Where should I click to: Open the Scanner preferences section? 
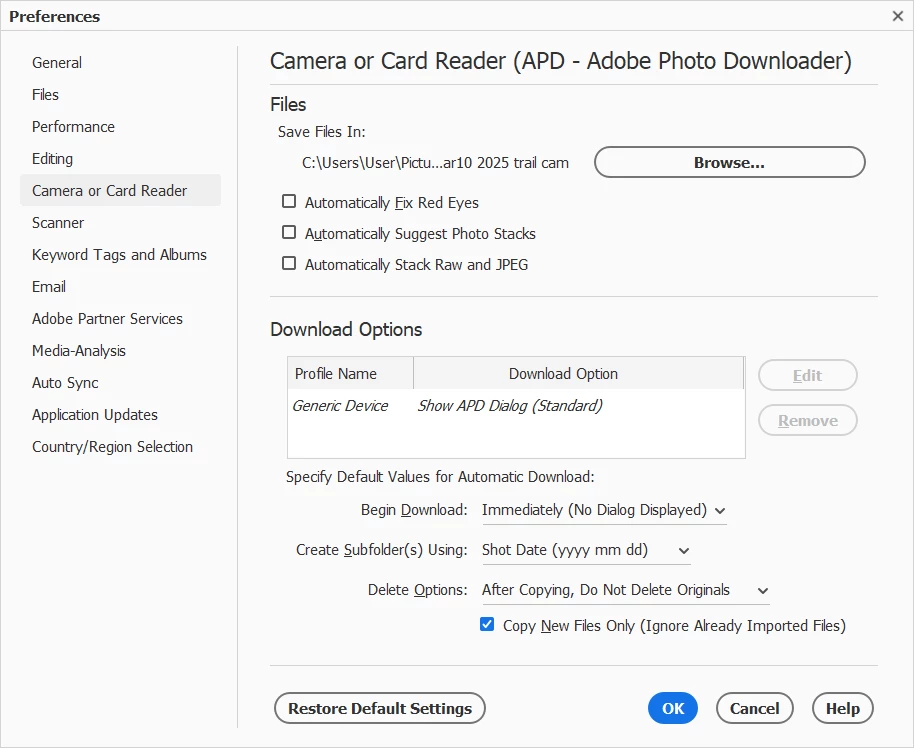pyautogui.click(x=58, y=223)
